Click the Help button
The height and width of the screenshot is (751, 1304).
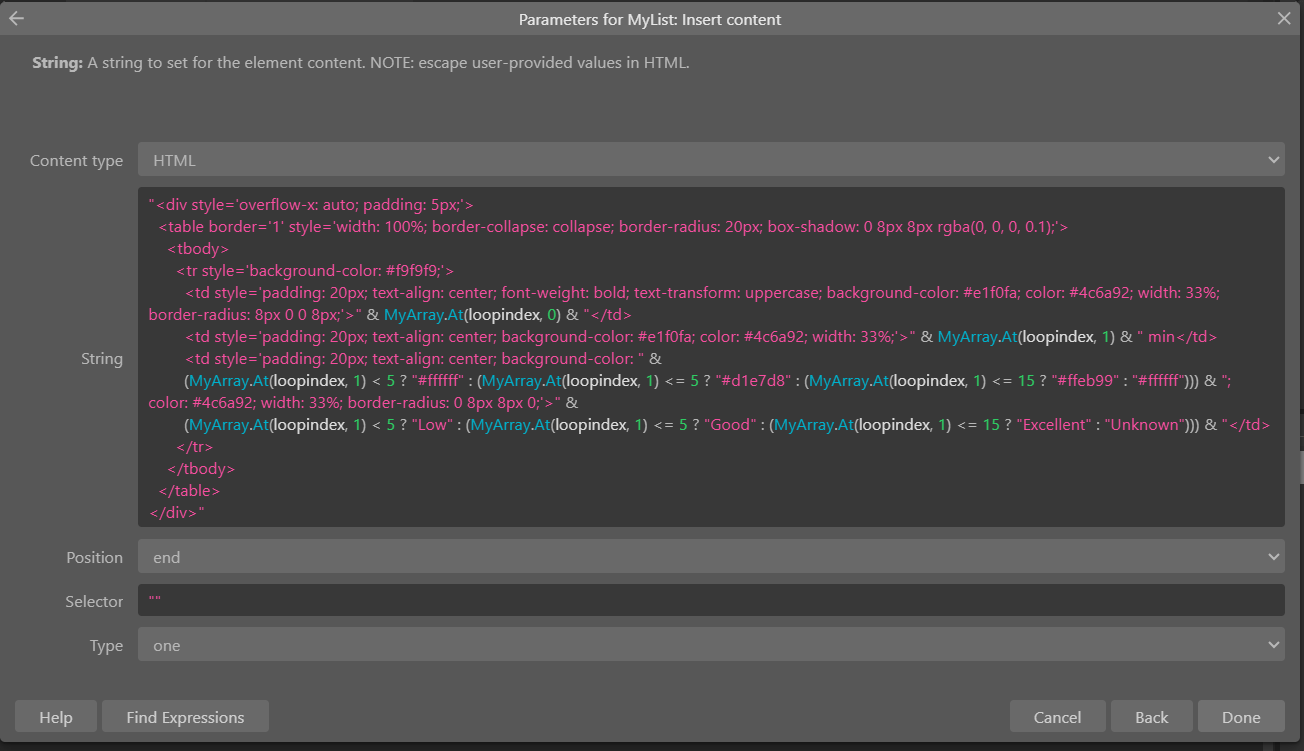click(56, 717)
